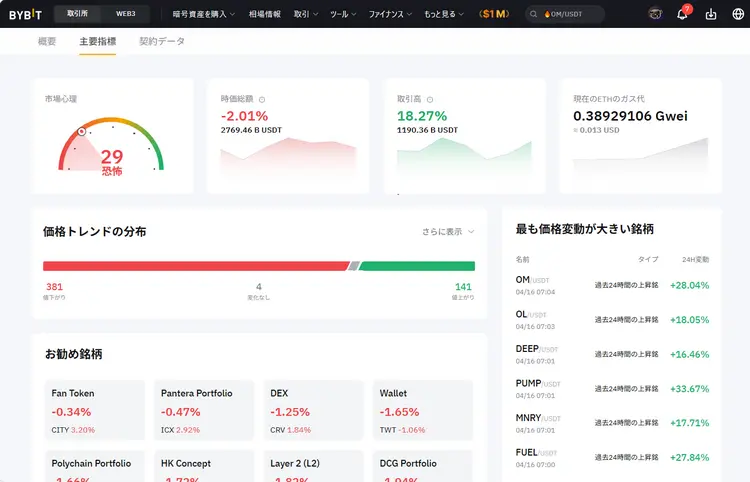Open the Pantera Portfolio sector card
Viewport: 750px width, 482px height.
point(204,410)
